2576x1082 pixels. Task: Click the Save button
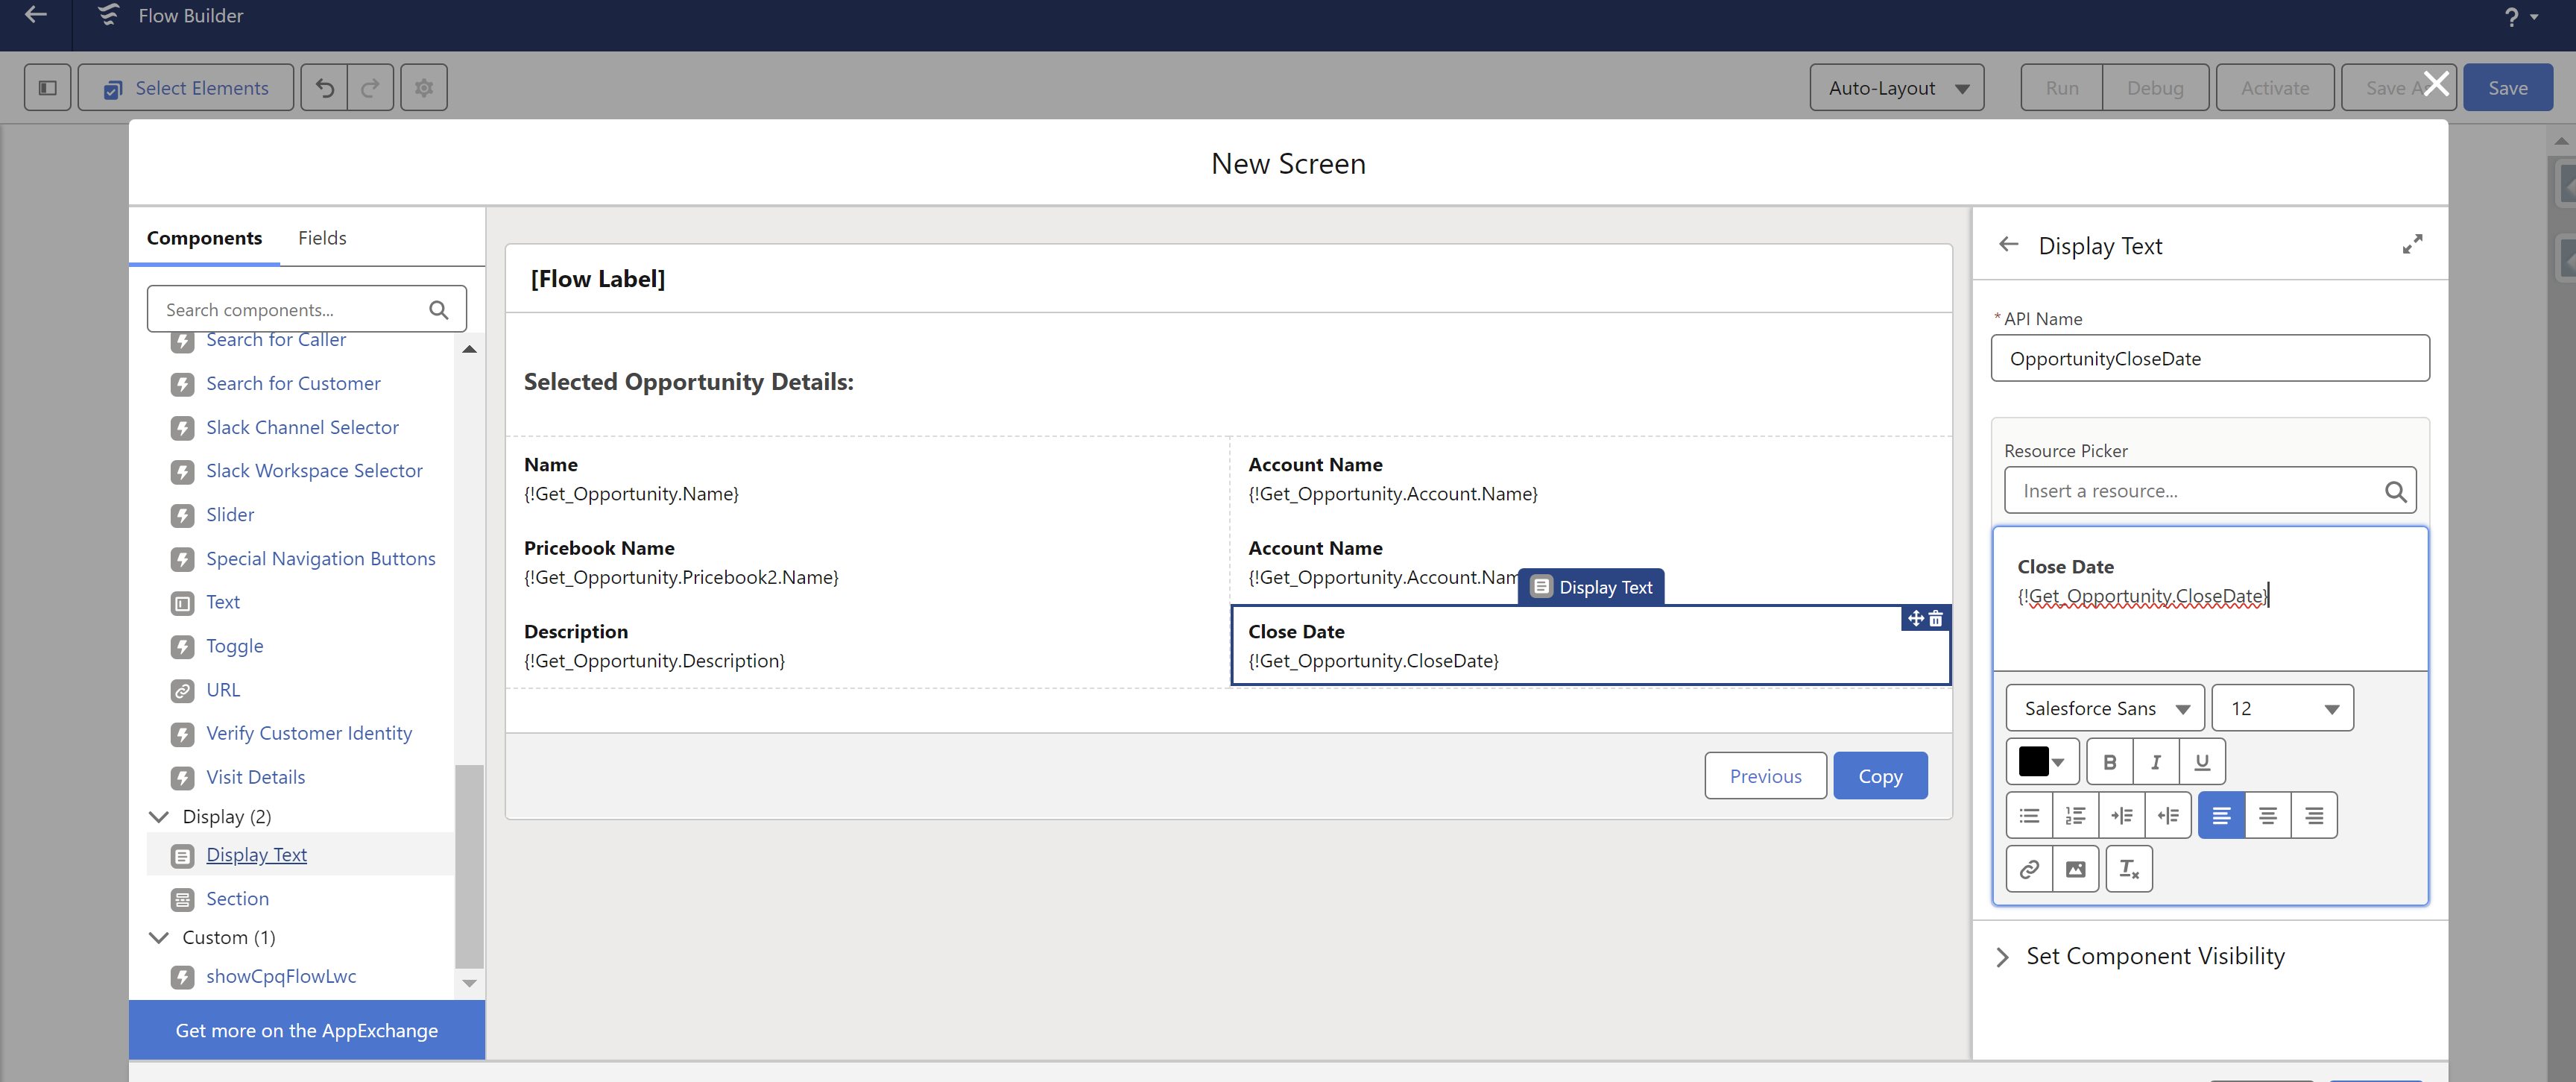pos(2507,88)
